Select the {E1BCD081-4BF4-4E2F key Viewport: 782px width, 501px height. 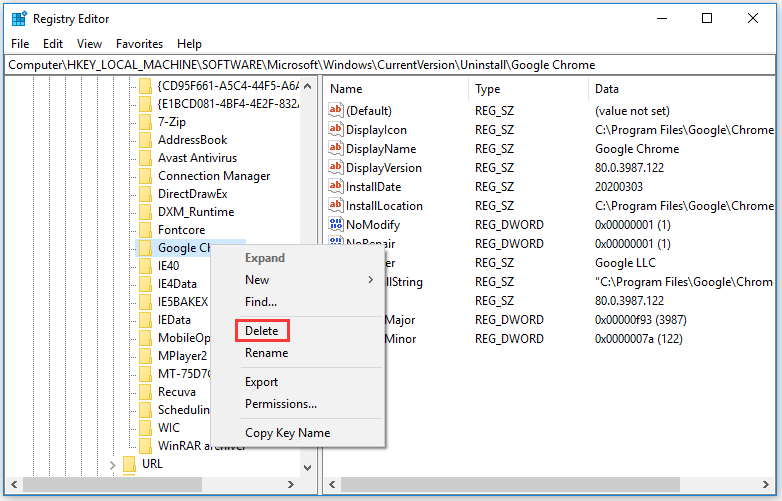[x=228, y=104]
